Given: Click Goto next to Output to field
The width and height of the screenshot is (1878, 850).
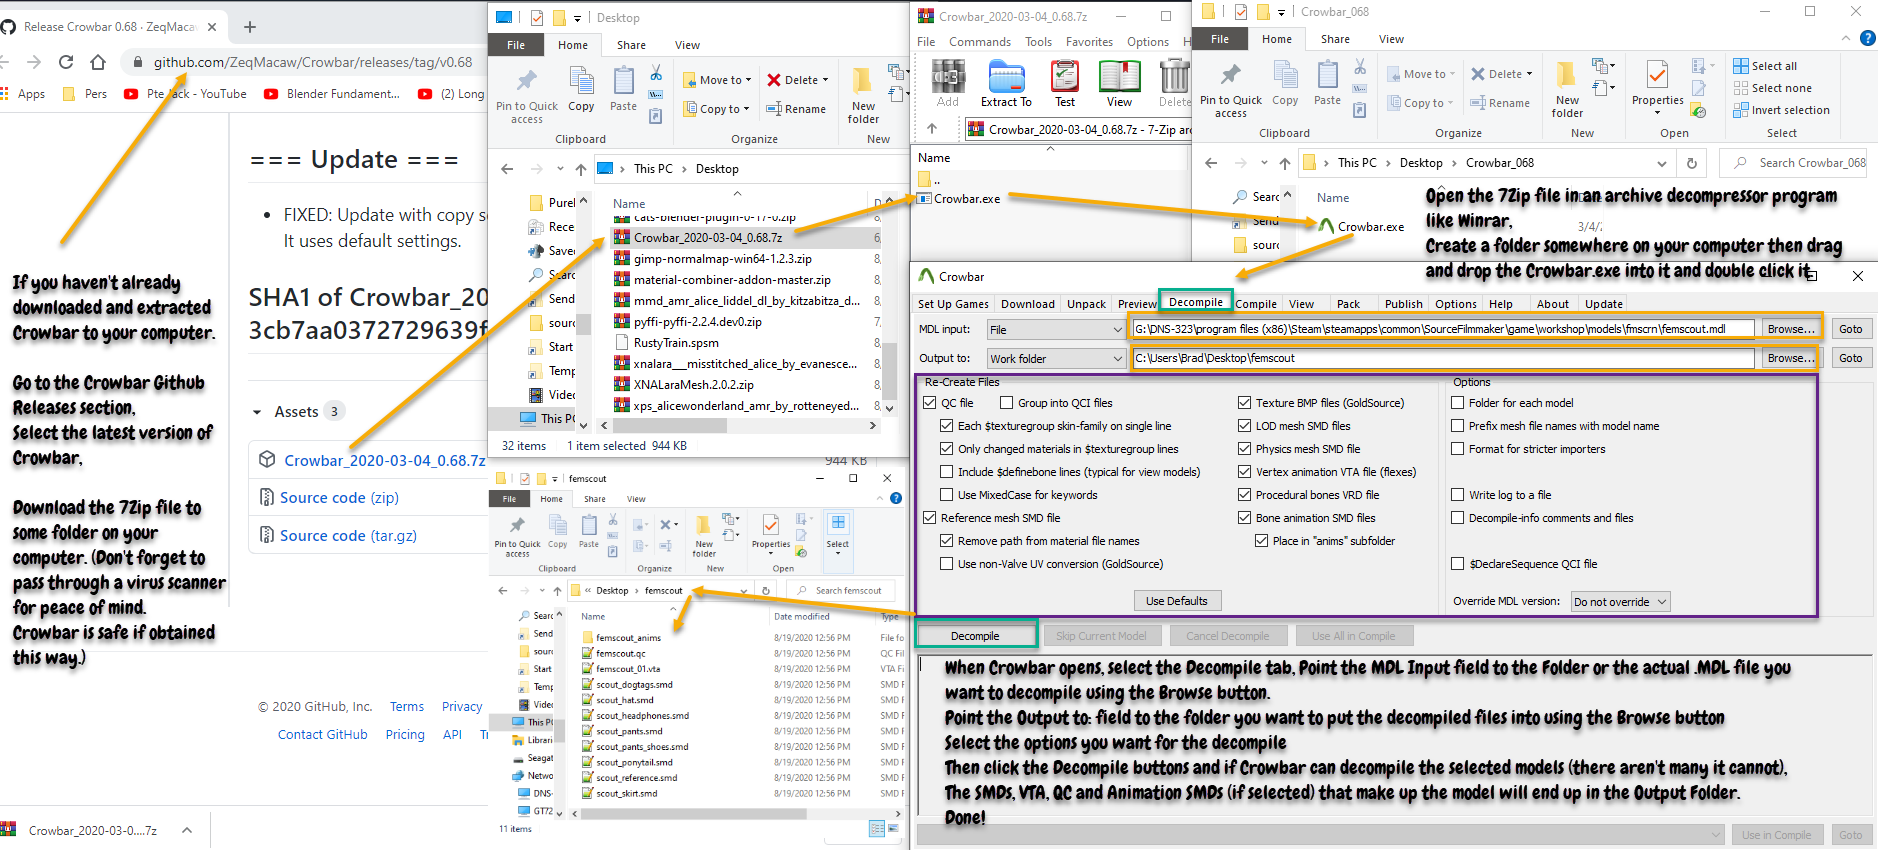Looking at the screenshot, I should pos(1851,358).
